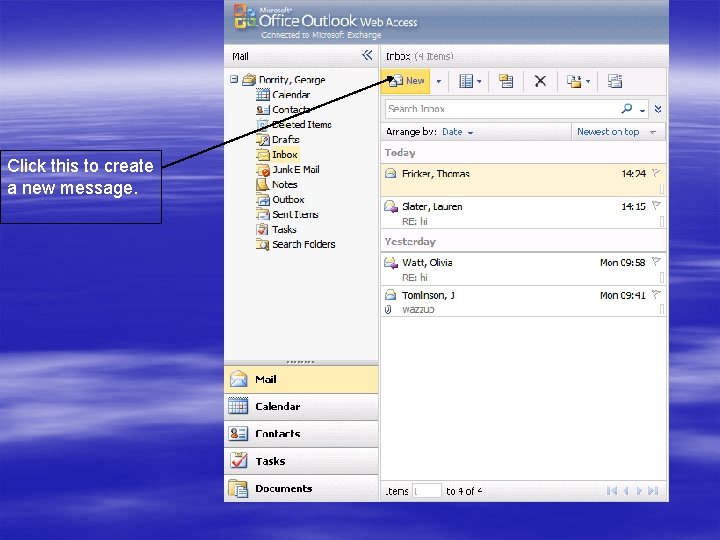
Task: Flag the Watt, Olivia message
Action: [x=656, y=262]
